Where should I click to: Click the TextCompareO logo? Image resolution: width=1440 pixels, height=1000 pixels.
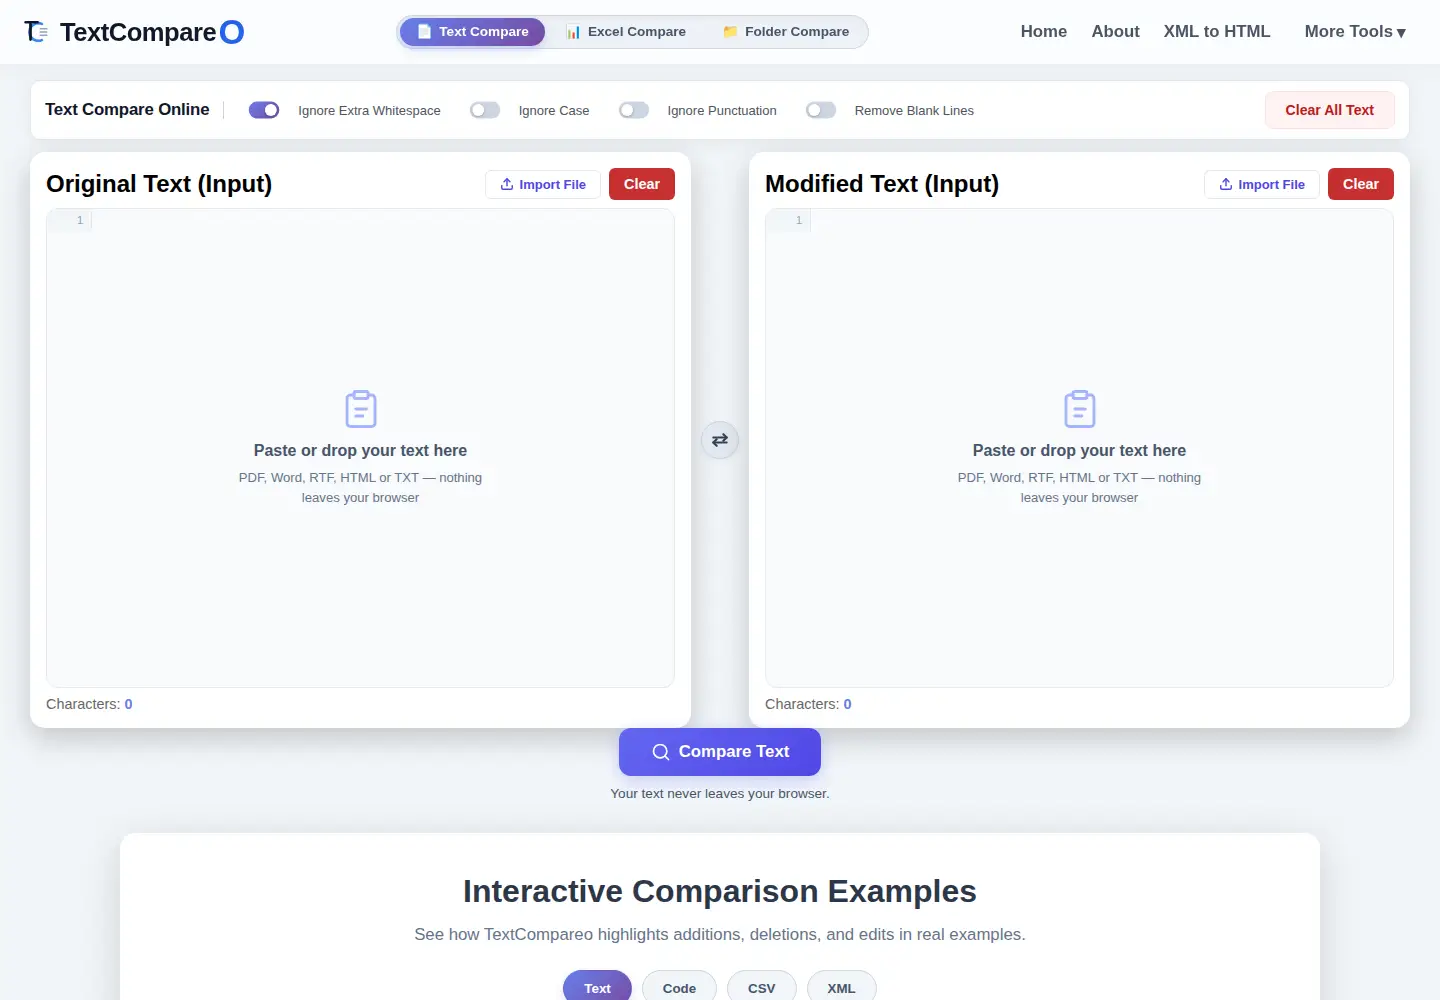tap(134, 32)
